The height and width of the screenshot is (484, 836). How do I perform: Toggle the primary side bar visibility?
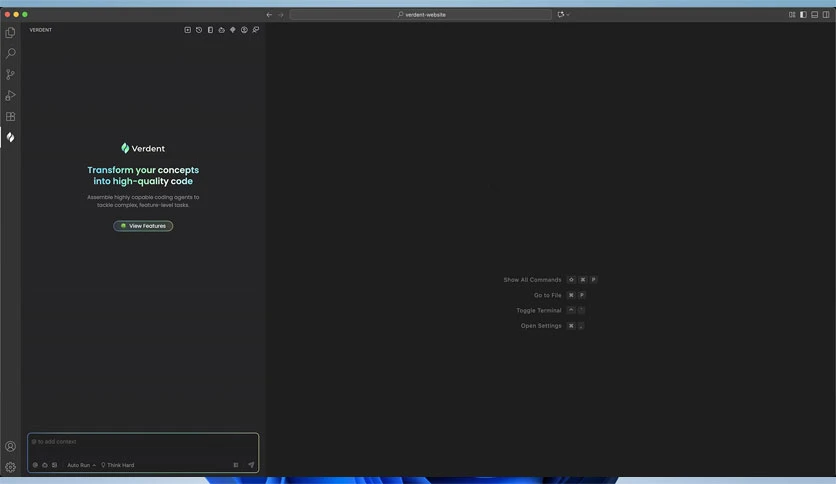coord(803,15)
